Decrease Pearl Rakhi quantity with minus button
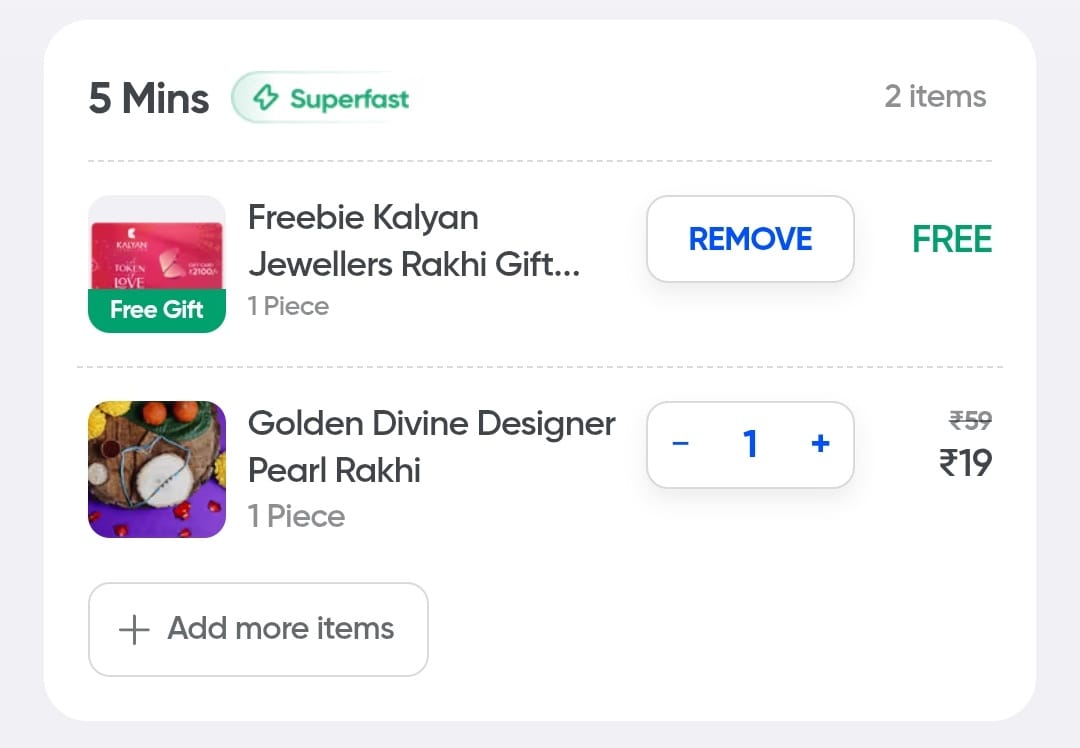 click(681, 444)
